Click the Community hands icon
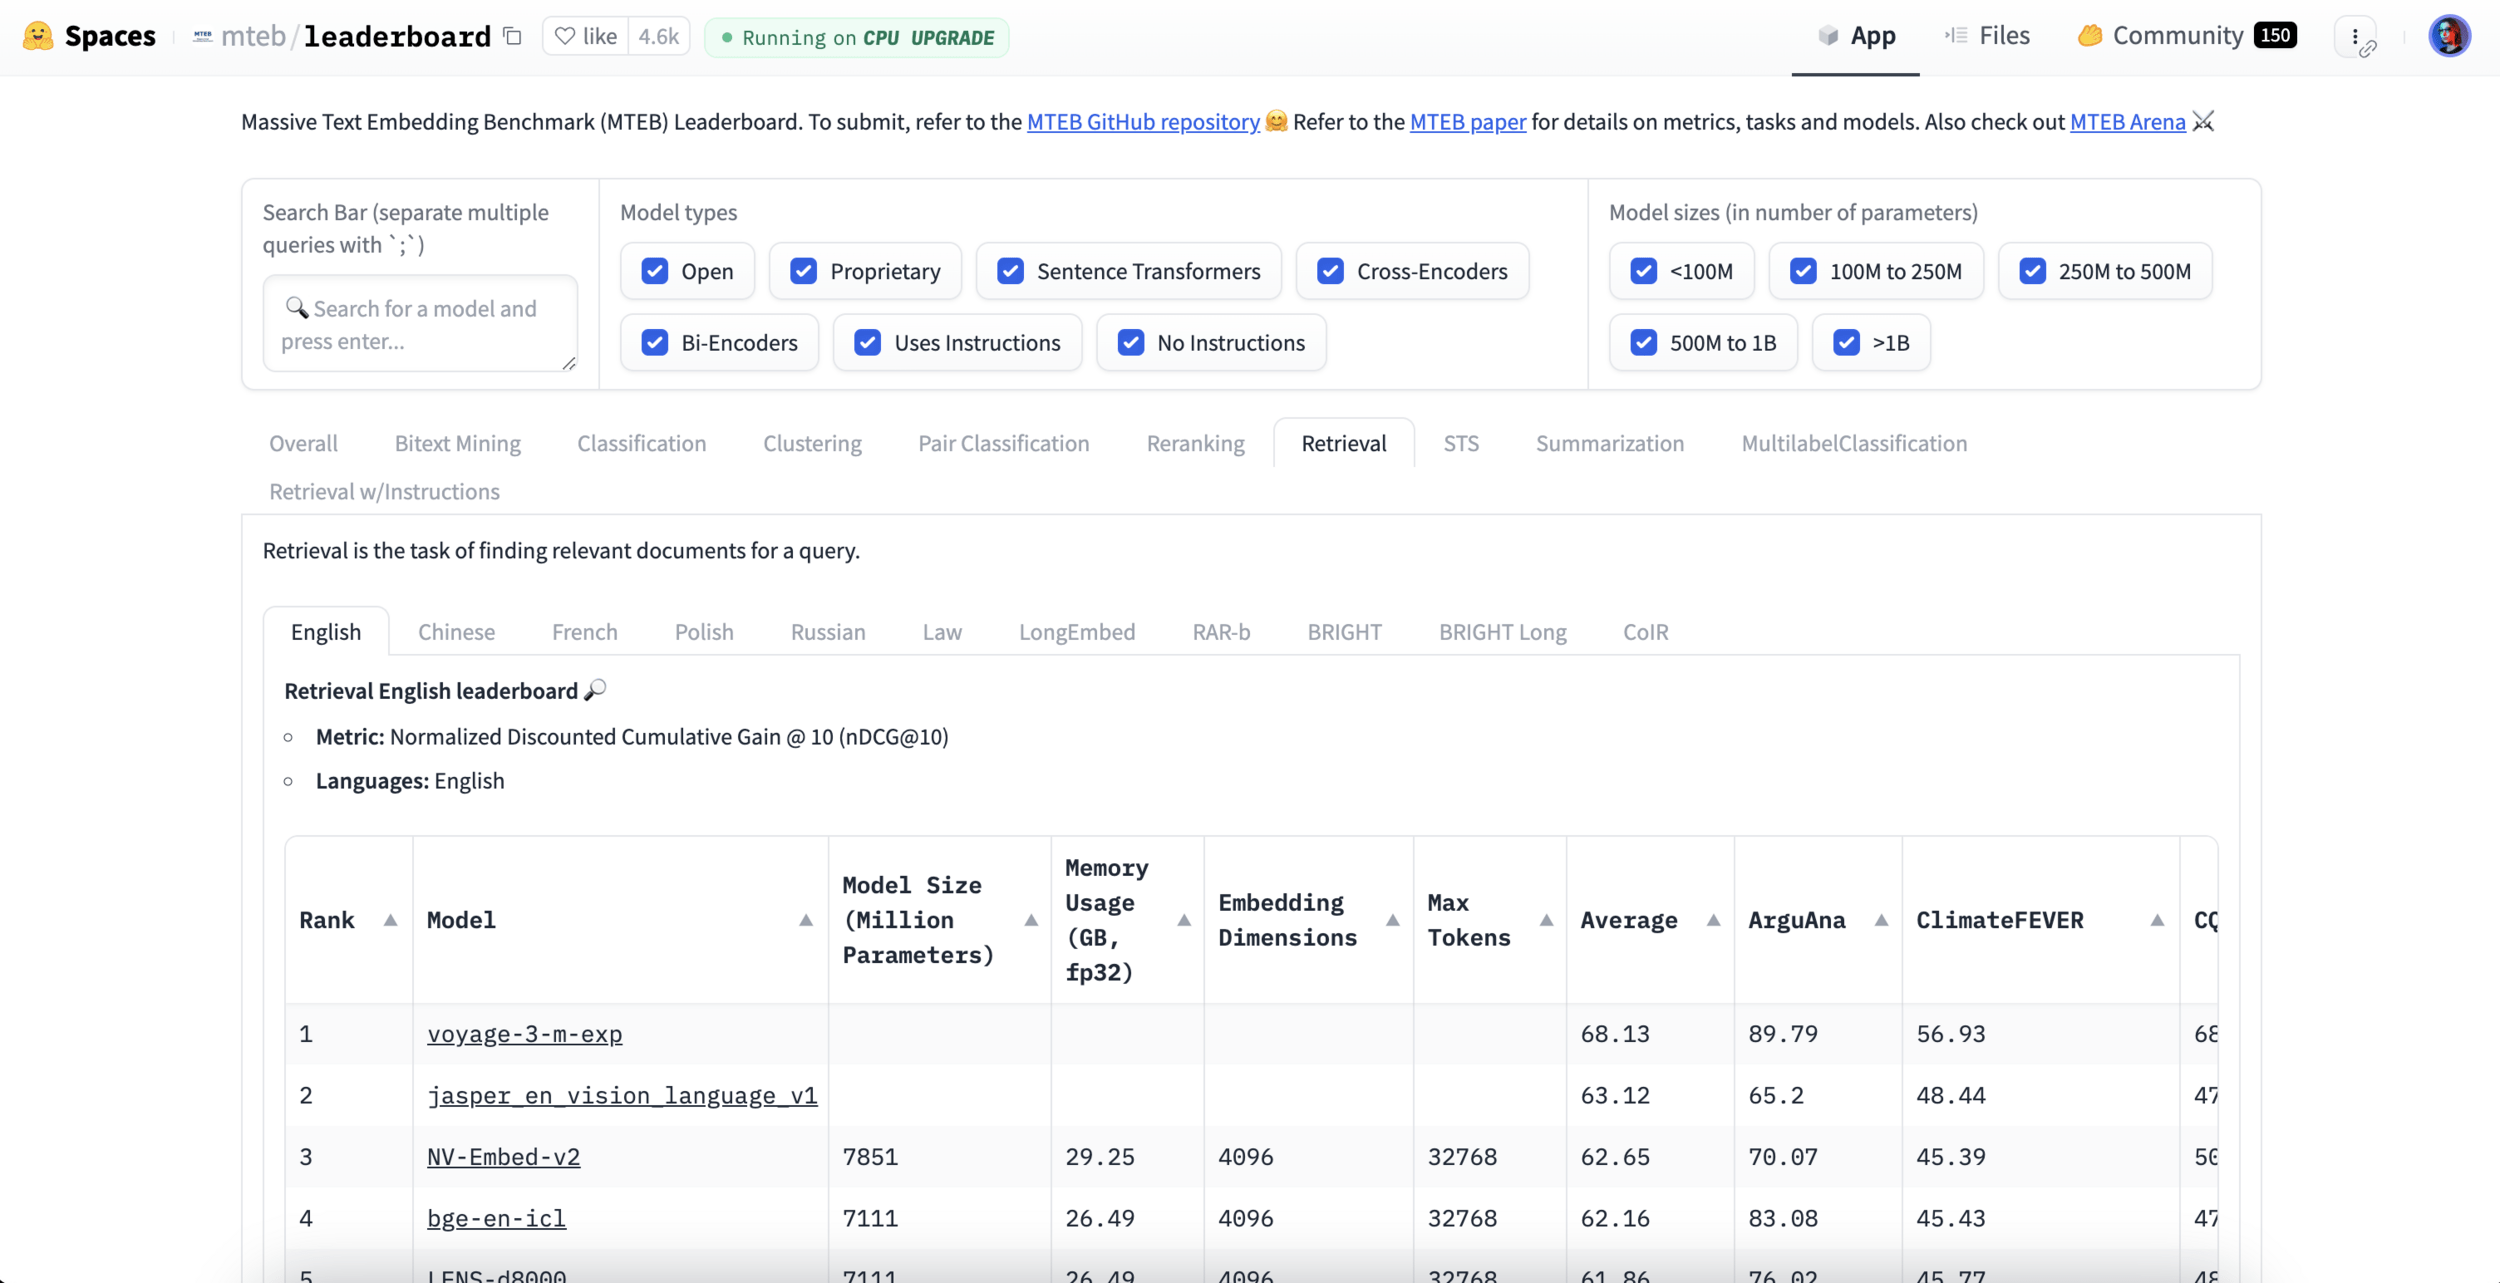This screenshot has height=1283, width=2500. [2089, 36]
